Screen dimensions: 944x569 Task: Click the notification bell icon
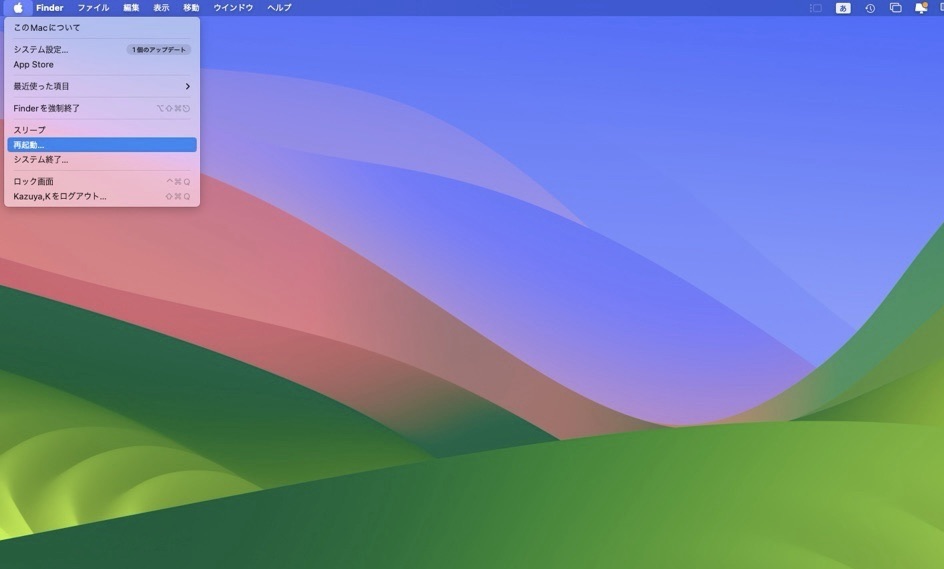(920, 8)
